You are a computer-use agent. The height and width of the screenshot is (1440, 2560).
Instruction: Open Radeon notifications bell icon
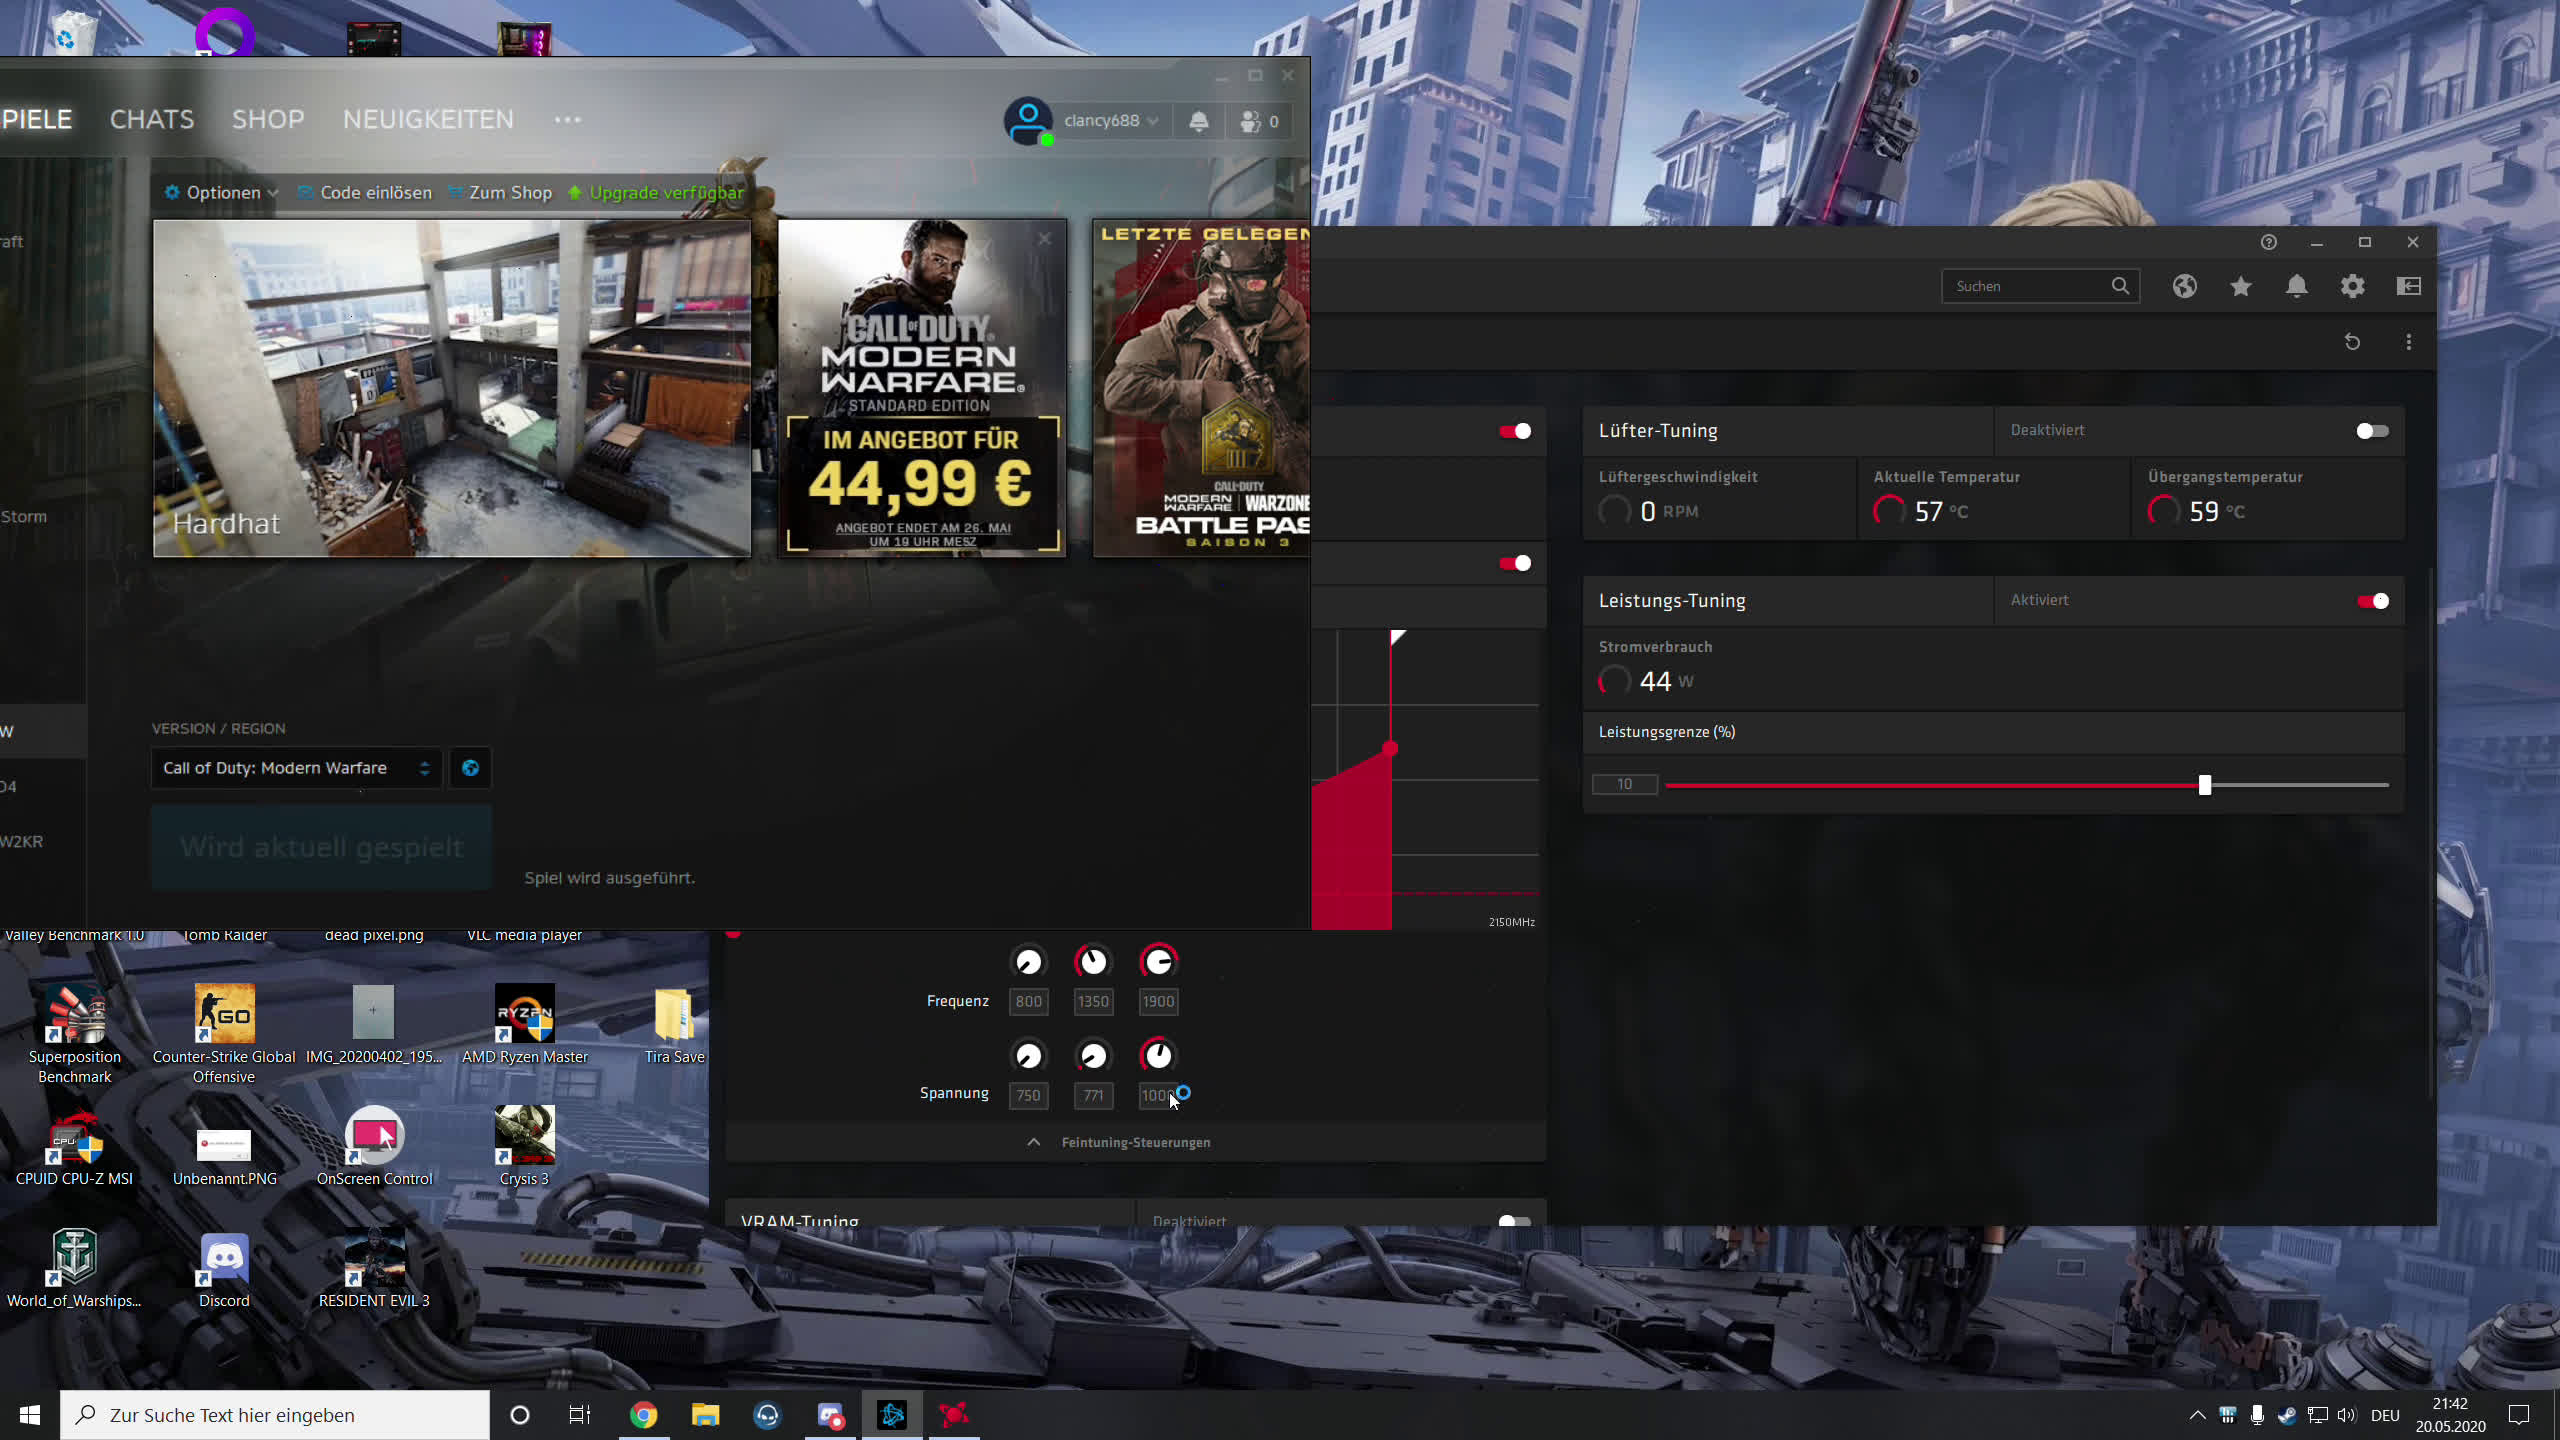[x=2296, y=287]
